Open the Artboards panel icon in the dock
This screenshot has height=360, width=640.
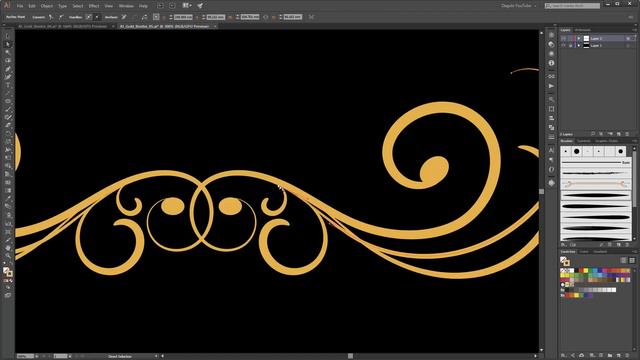(551, 109)
